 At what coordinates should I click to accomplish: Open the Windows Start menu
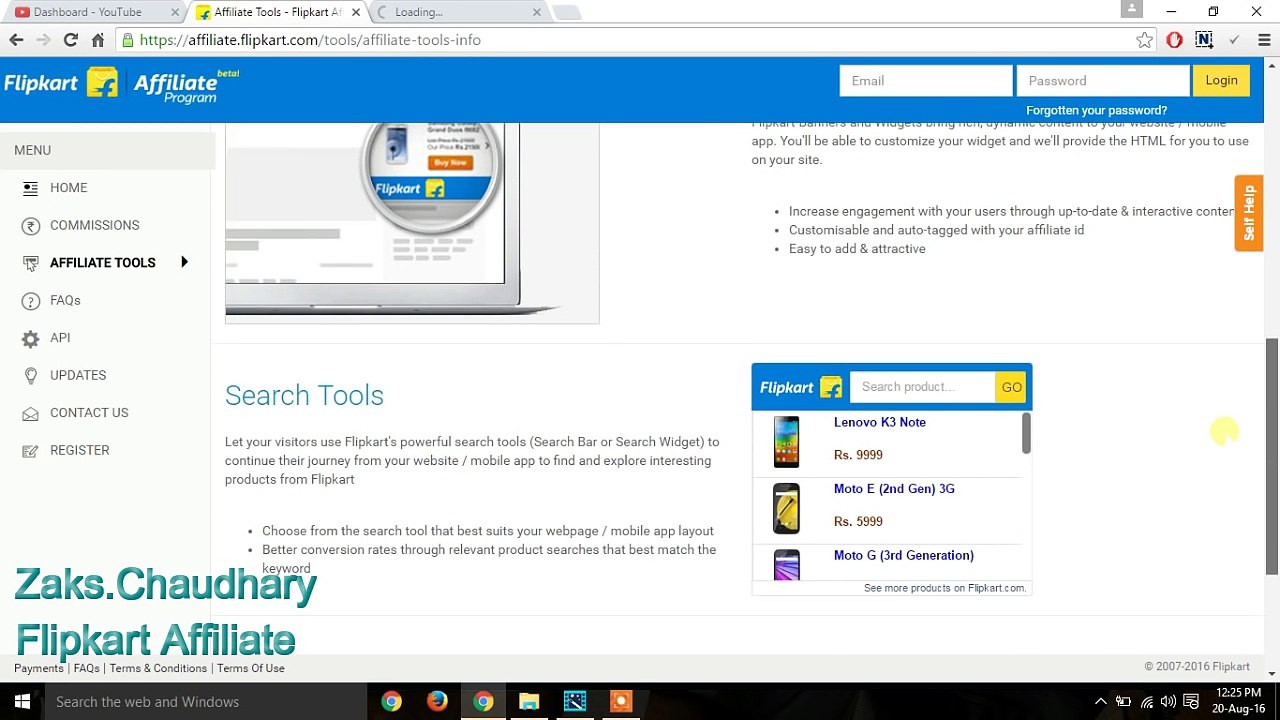pos(22,702)
